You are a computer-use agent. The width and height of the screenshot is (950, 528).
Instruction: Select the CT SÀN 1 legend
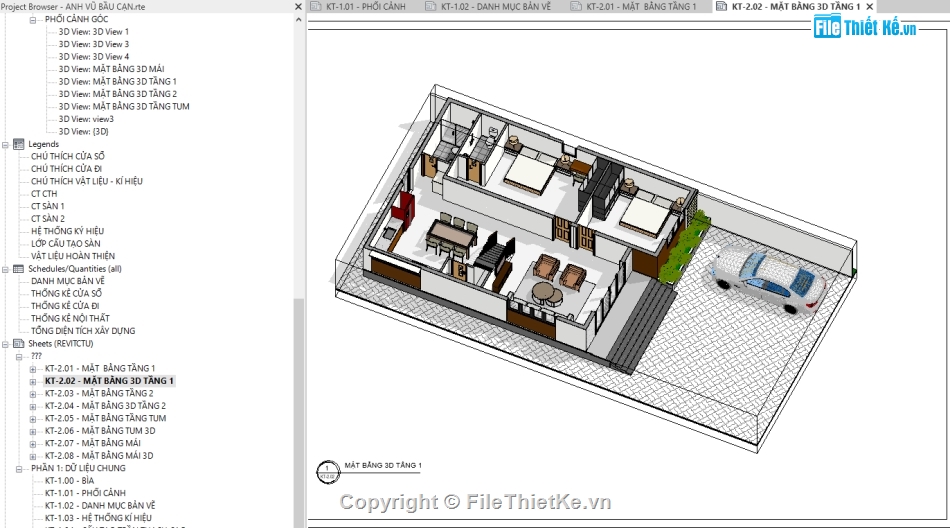[47, 206]
